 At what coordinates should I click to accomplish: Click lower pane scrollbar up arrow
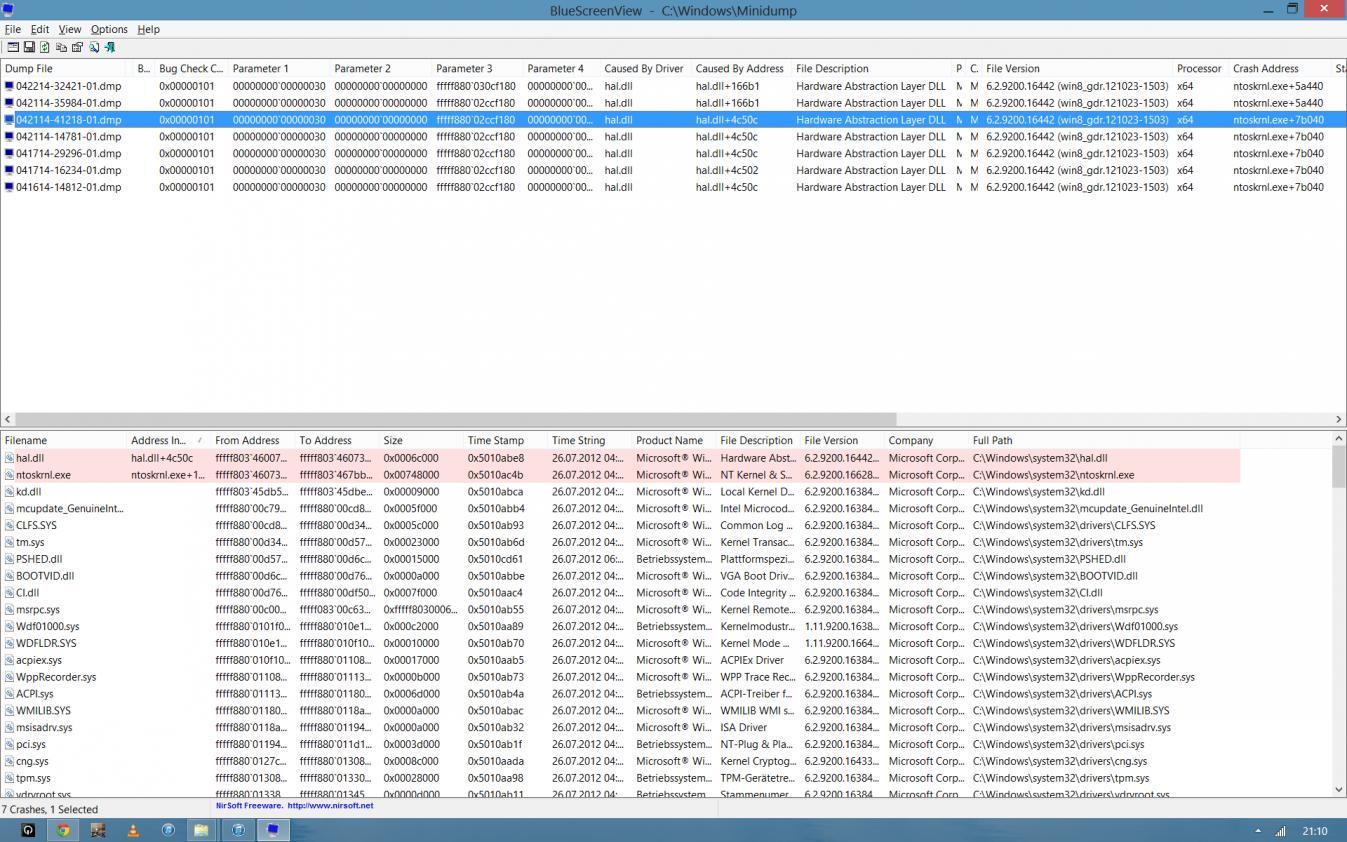1339,438
